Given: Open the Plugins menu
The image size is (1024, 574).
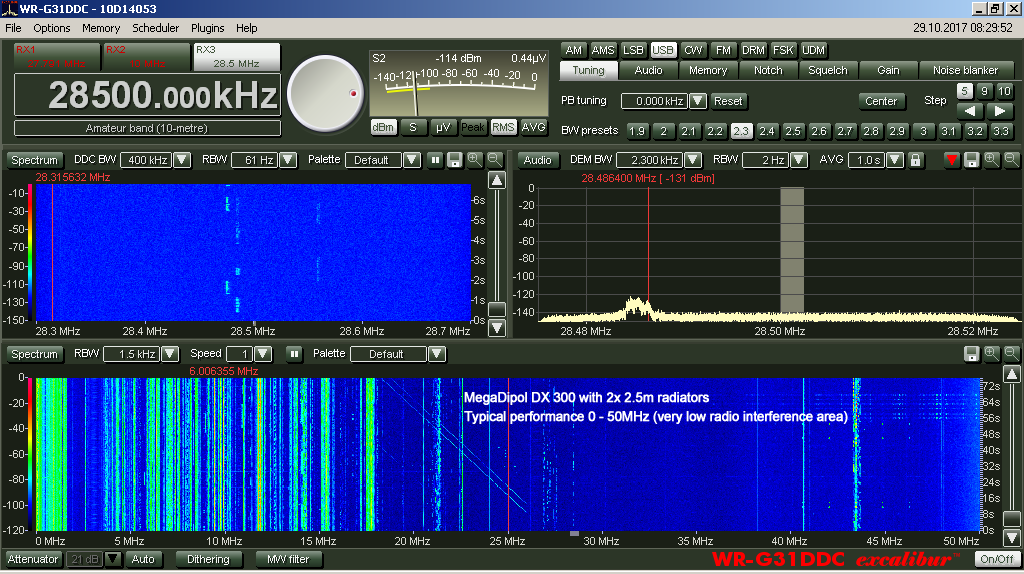Looking at the screenshot, I should pyautogui.click(x=207, y=28).
